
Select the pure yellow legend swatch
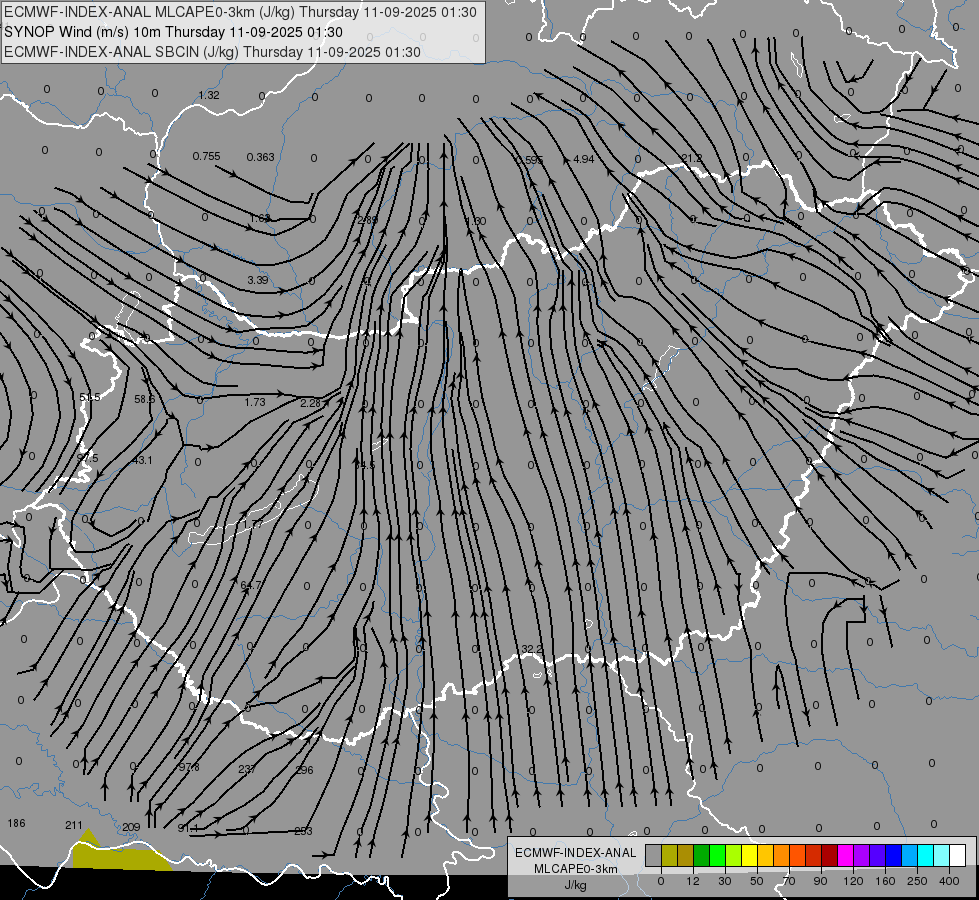(749, 855)
